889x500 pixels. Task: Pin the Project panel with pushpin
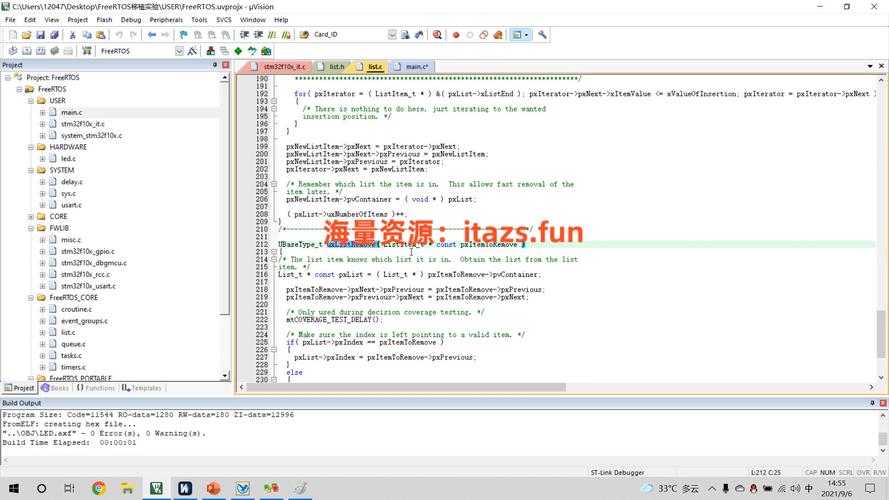point(216,65)
